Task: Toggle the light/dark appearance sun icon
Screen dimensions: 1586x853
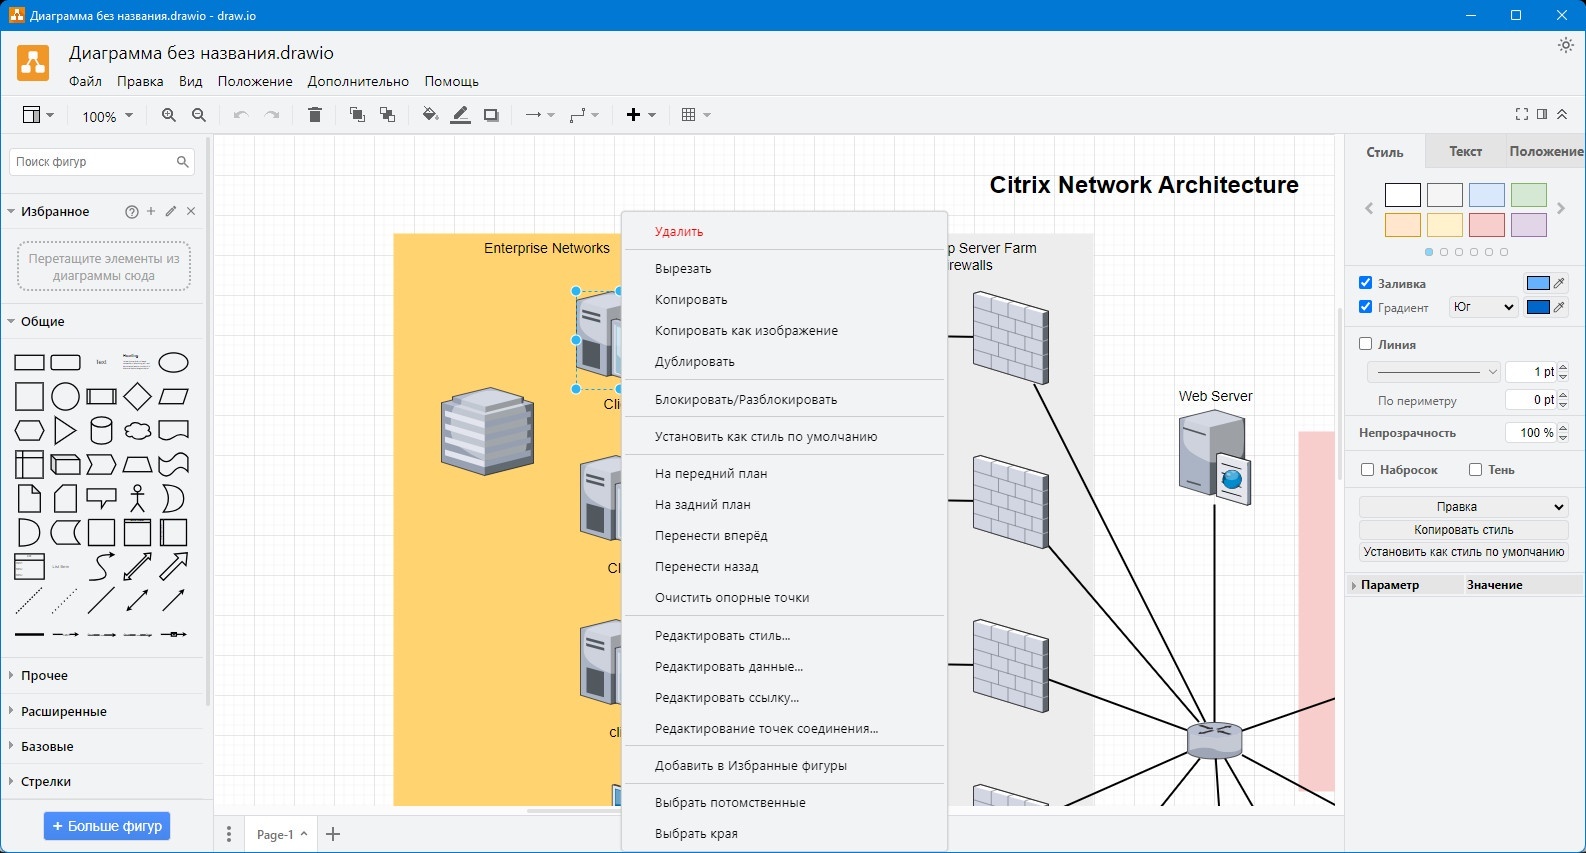Action: [x=1566, y=45]
